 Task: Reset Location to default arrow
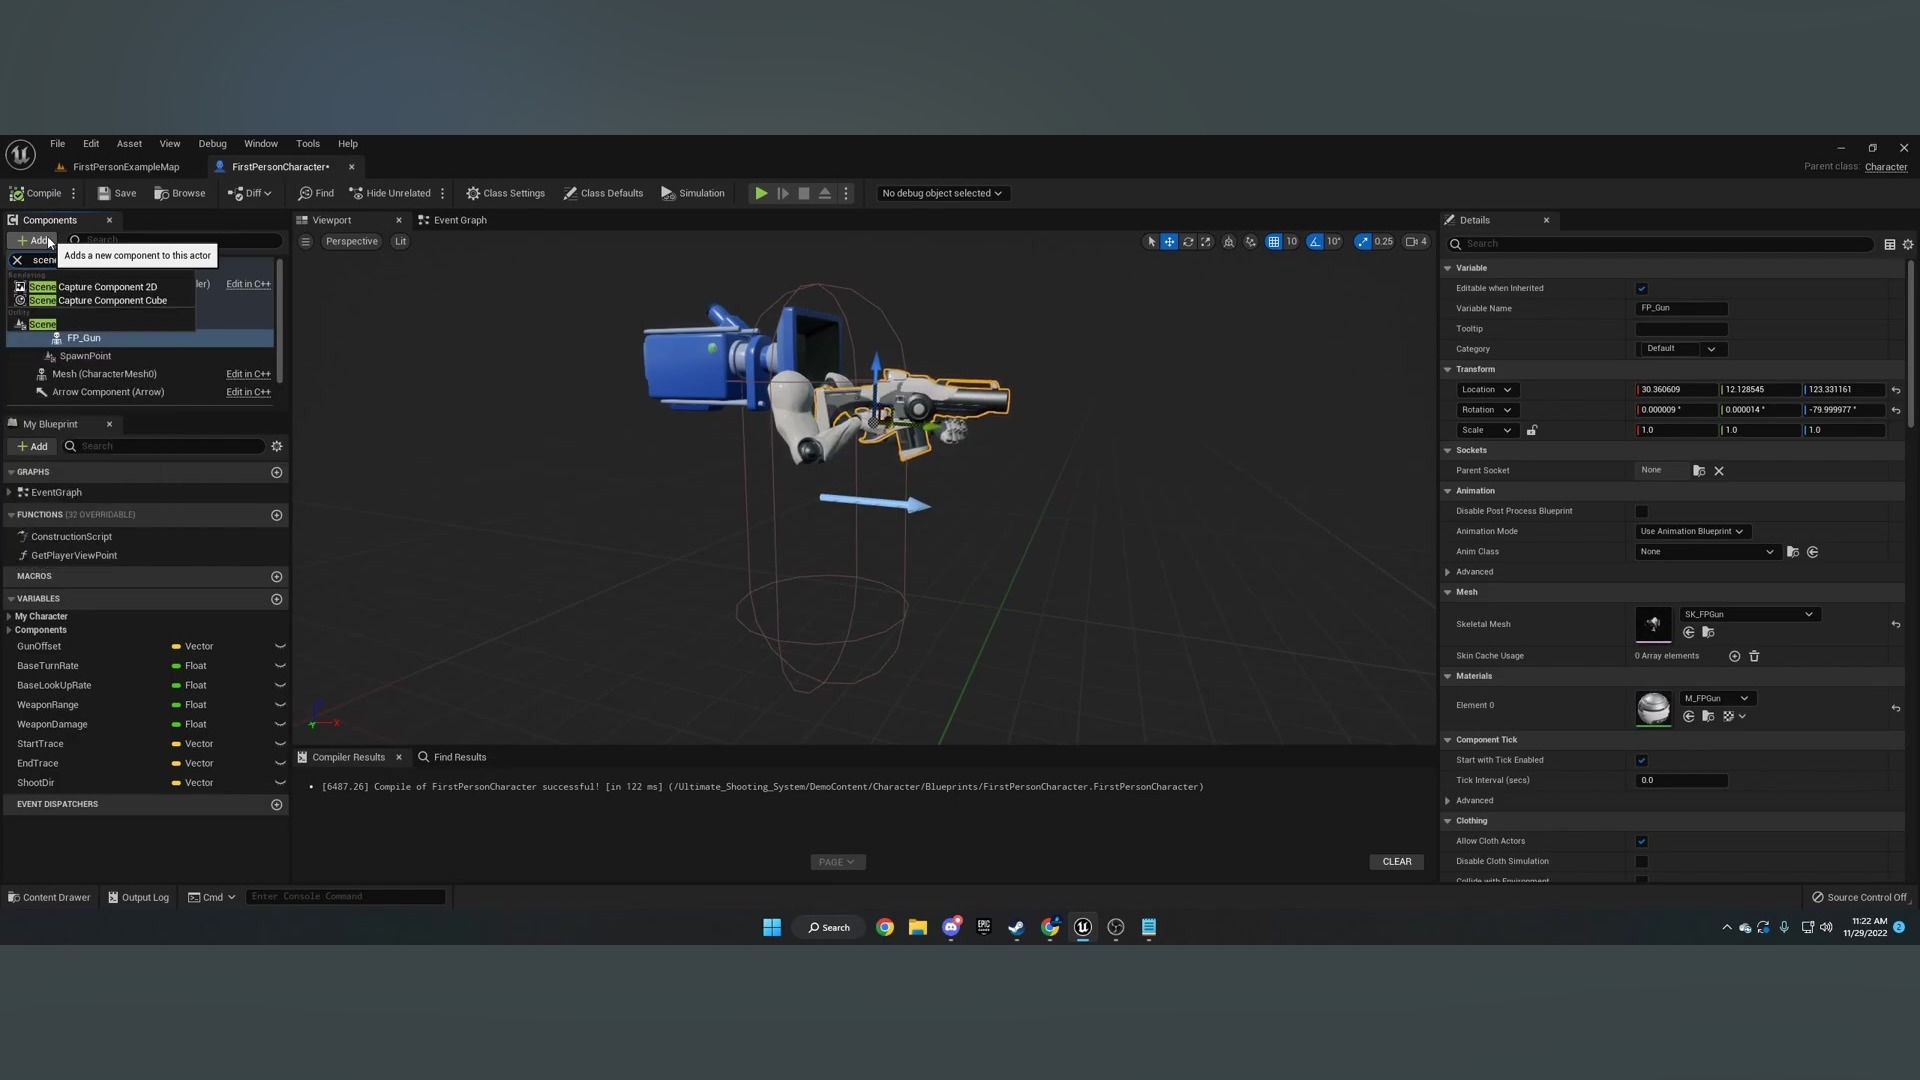[x=1896, y=390]
